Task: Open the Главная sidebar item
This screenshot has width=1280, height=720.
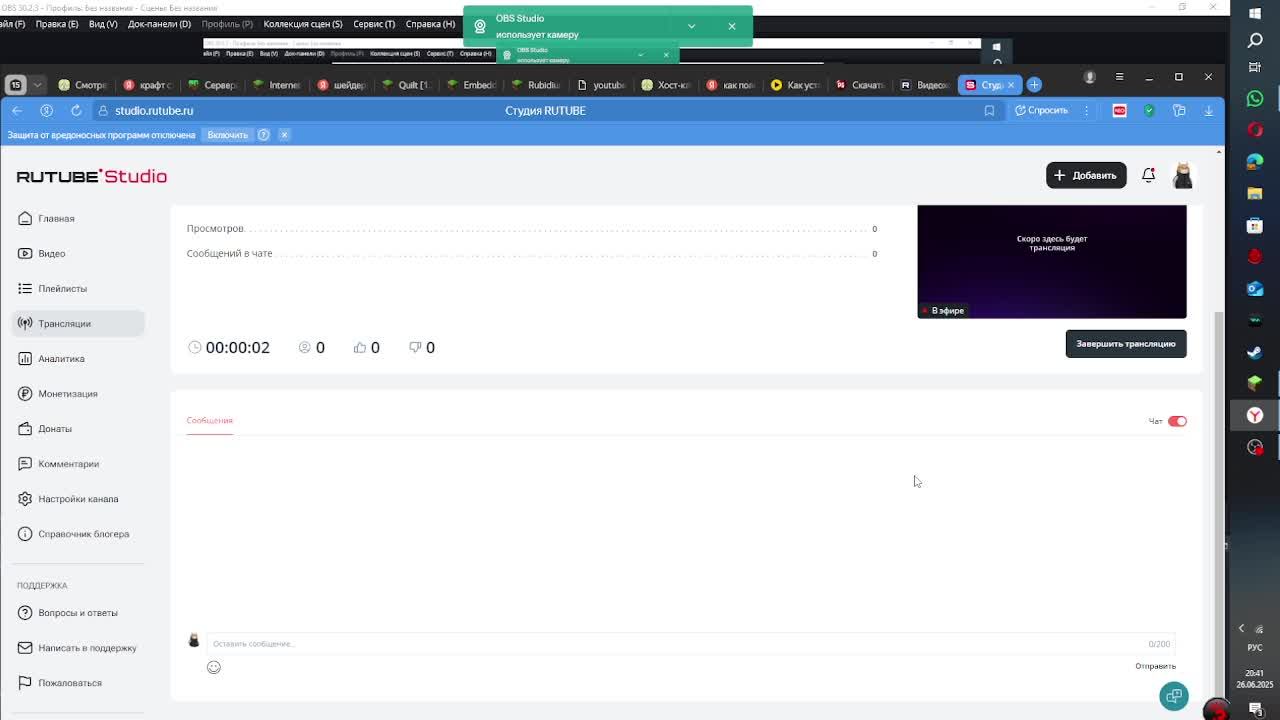Action: (x=78, y=218)
